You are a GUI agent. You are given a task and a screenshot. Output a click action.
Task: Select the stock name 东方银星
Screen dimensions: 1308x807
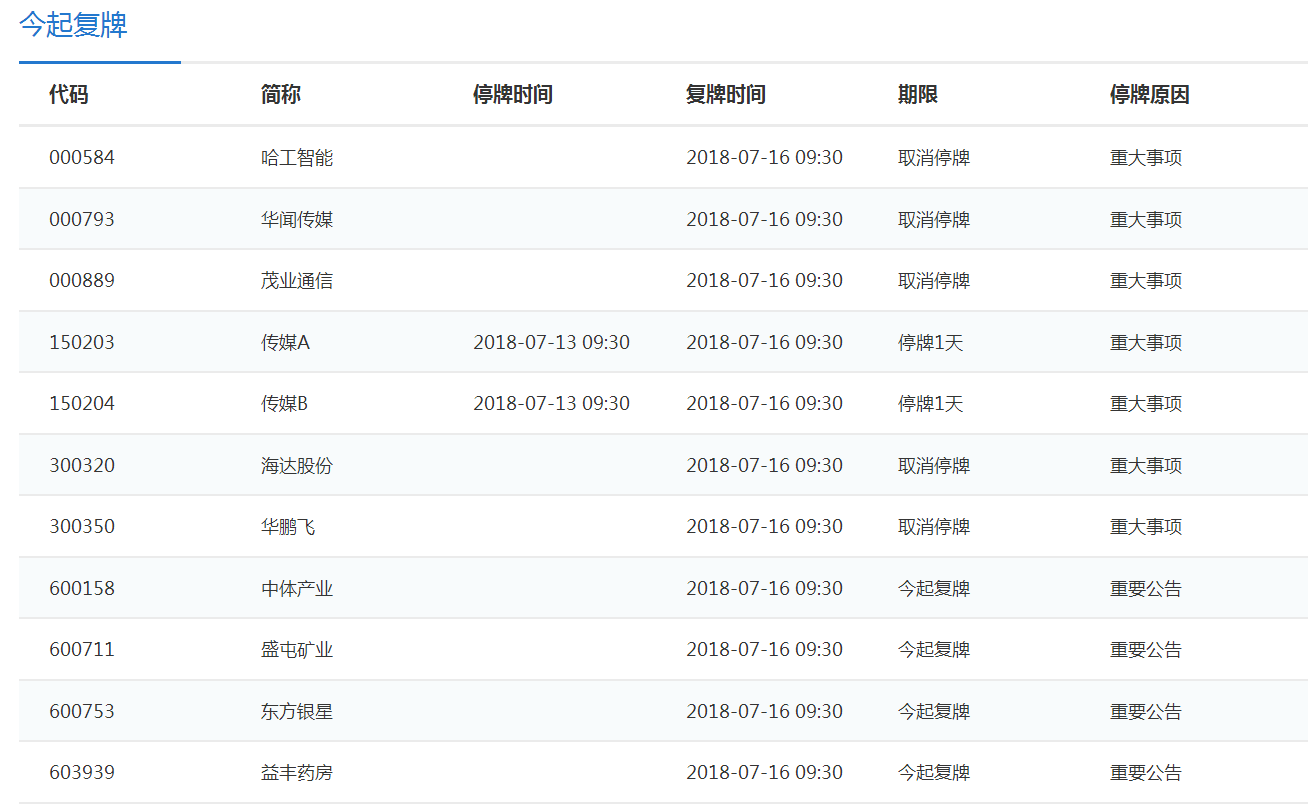(297, 712)
